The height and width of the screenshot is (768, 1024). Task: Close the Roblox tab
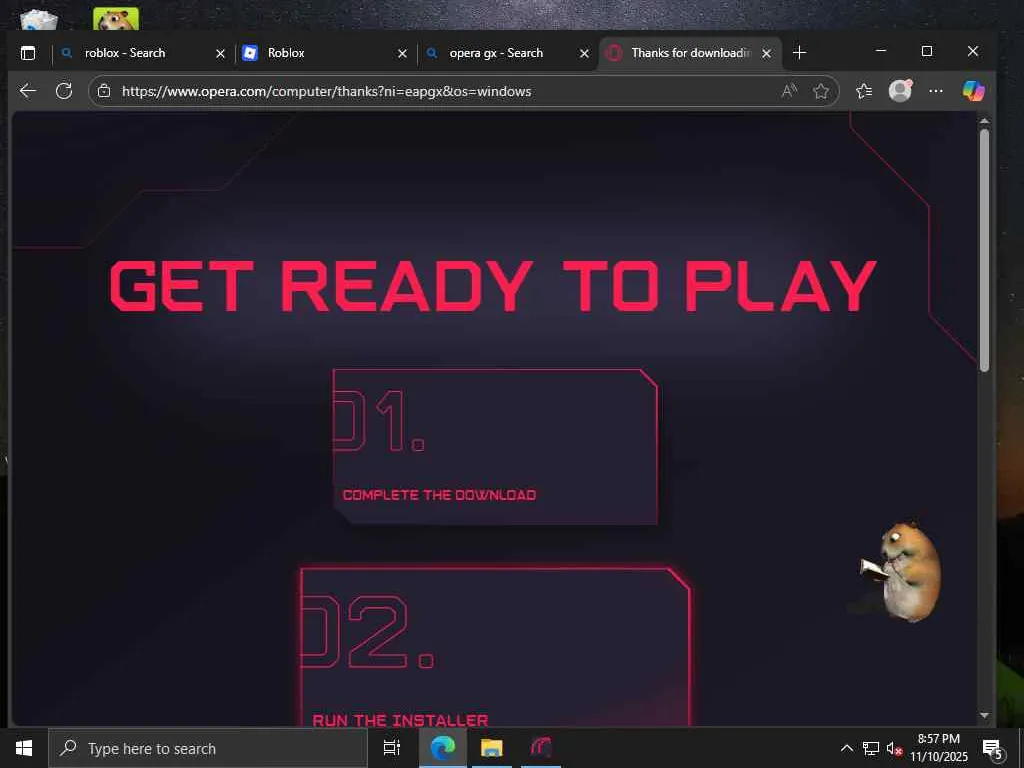click(x=402, y=54)
